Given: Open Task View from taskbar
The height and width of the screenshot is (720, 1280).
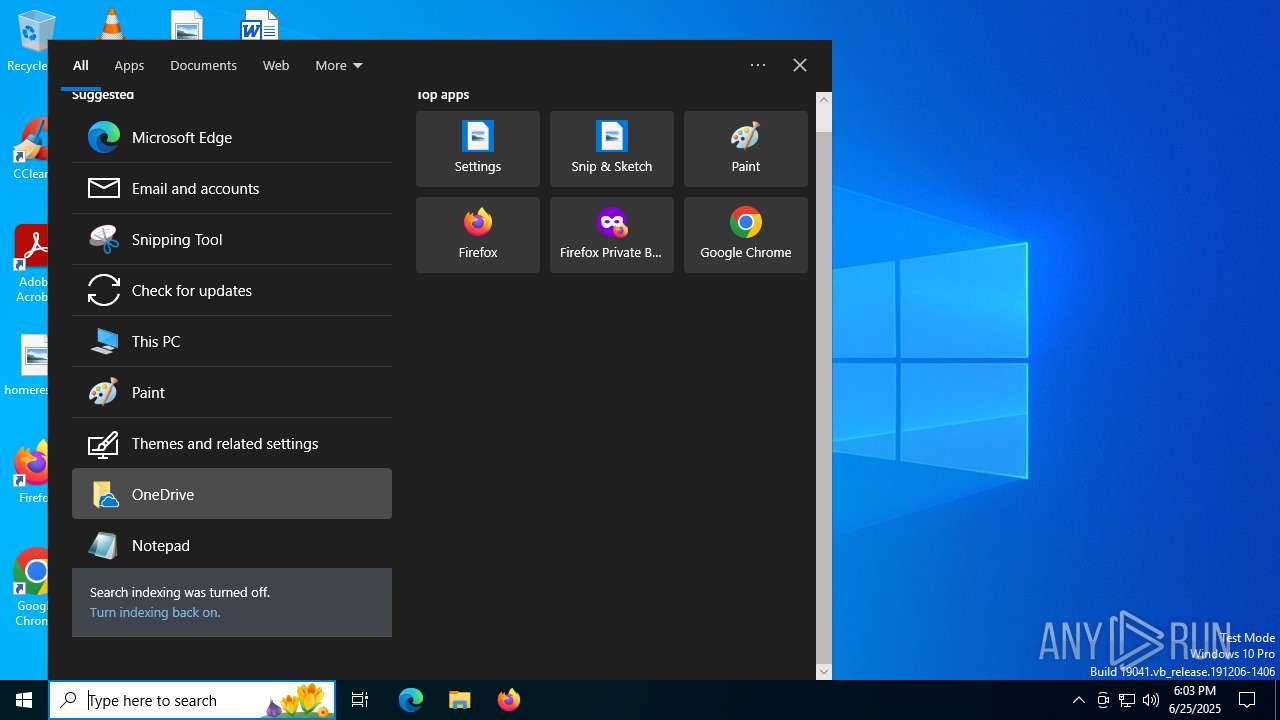Looking at the screenshot, I should point(360,700).
